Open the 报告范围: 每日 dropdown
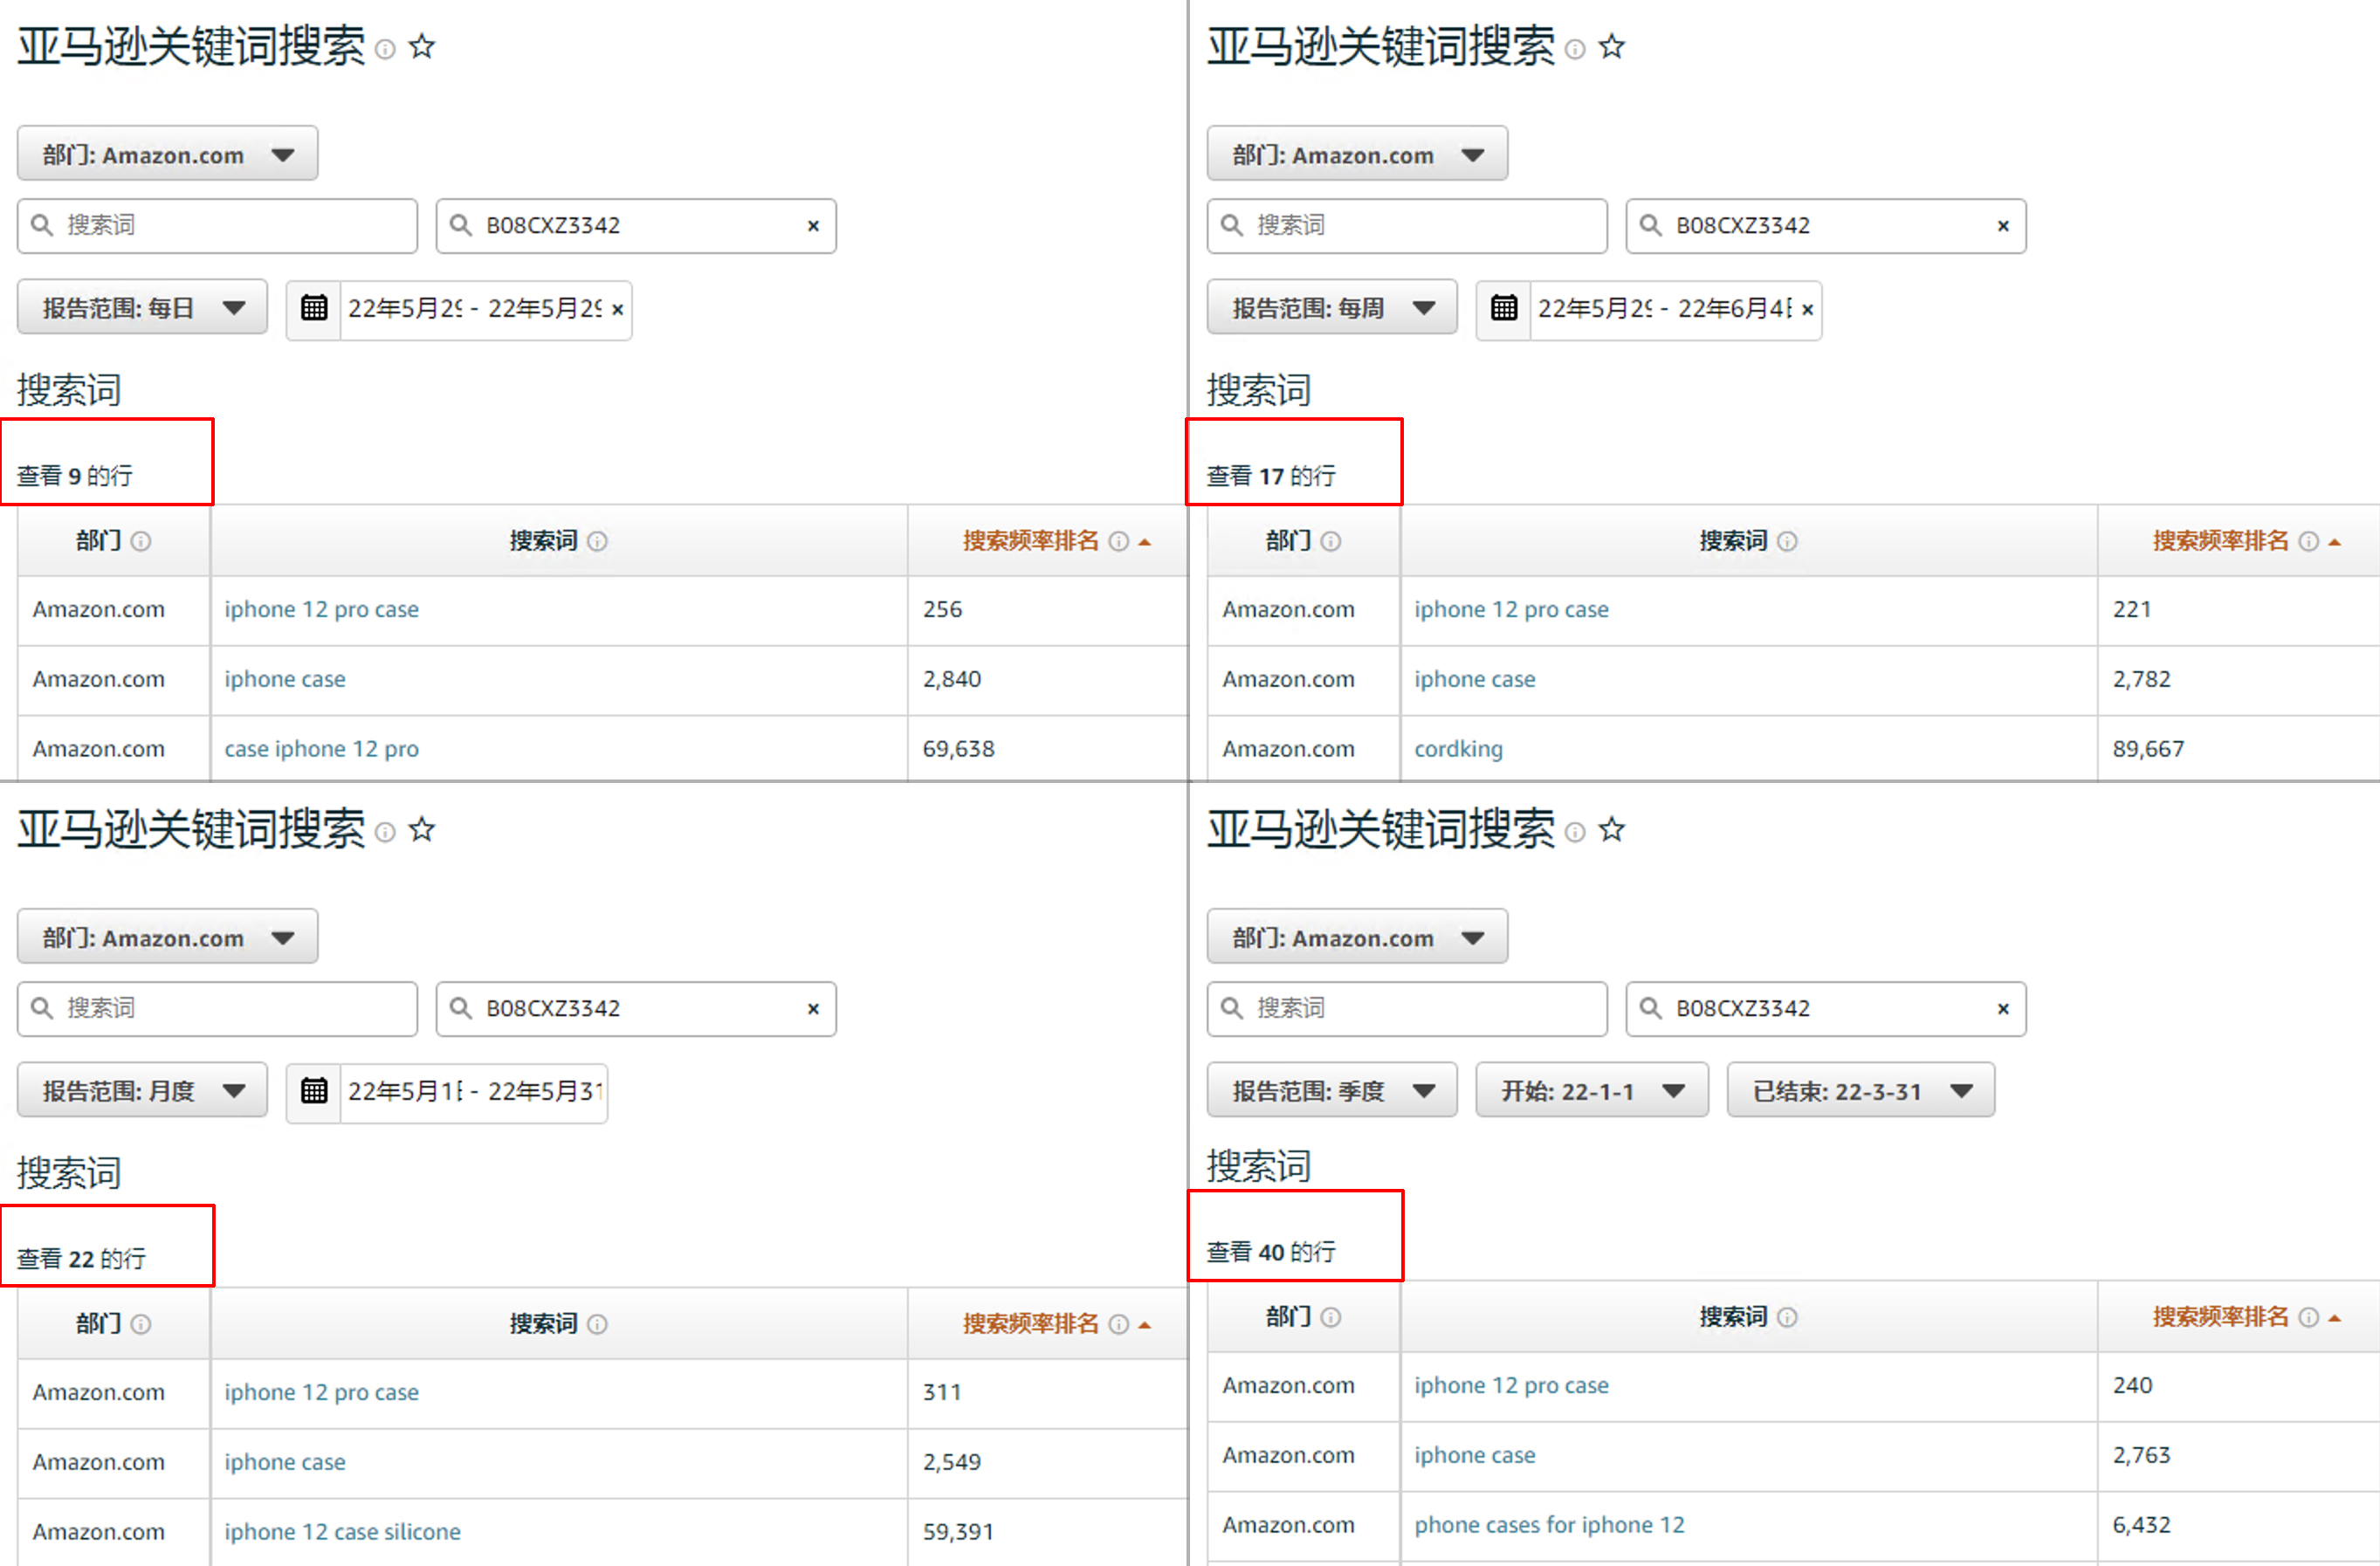Screen dimensions: 2380x1566 pos(142,308)
